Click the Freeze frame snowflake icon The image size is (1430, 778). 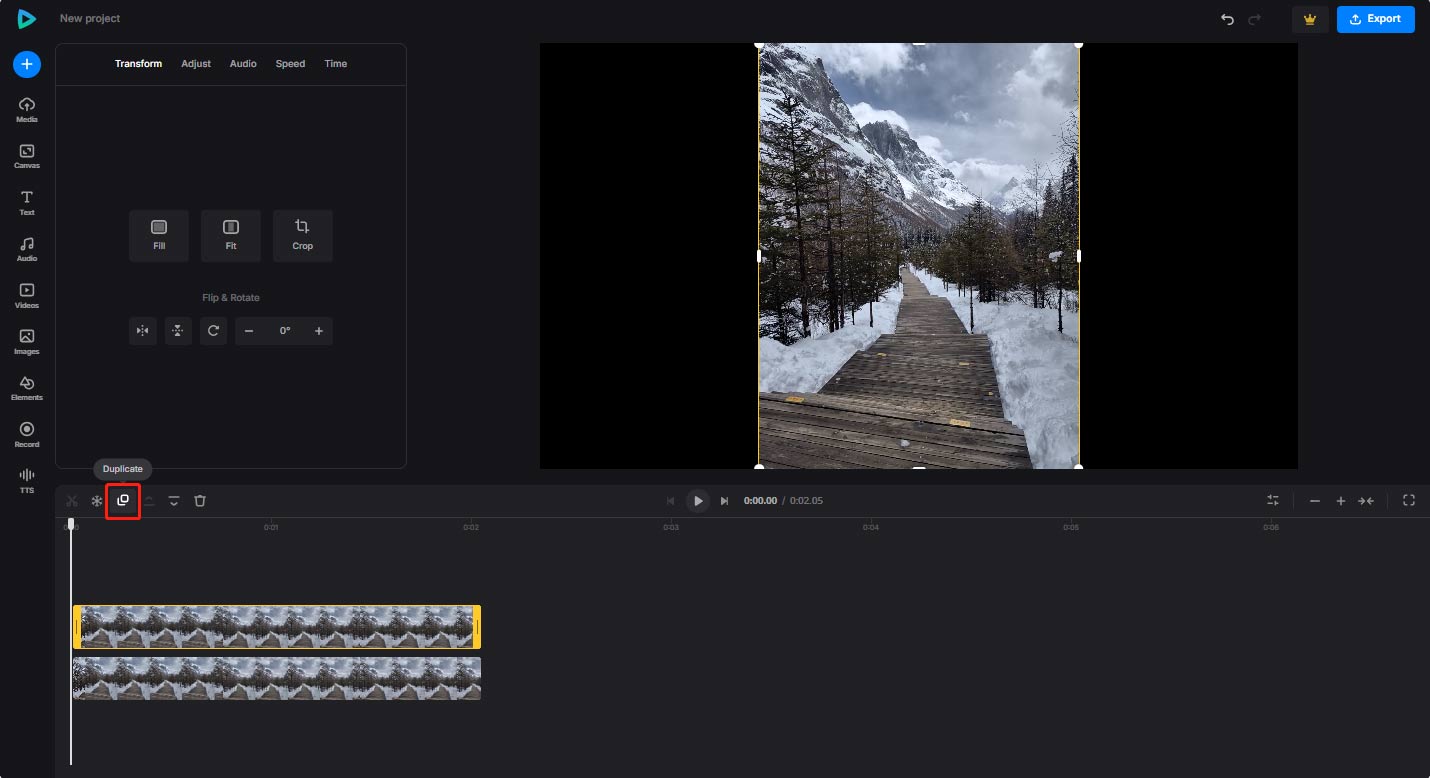97,501
